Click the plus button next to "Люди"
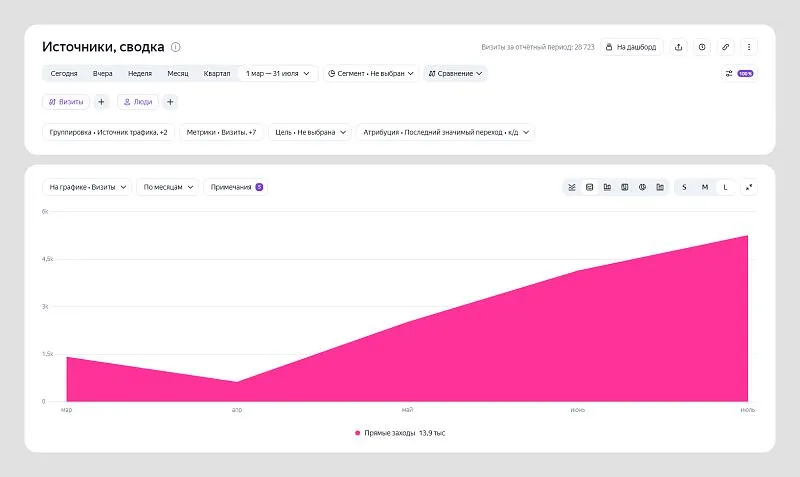Image resolution: width=800 pixels, height=477 pixels. (170, 102)
